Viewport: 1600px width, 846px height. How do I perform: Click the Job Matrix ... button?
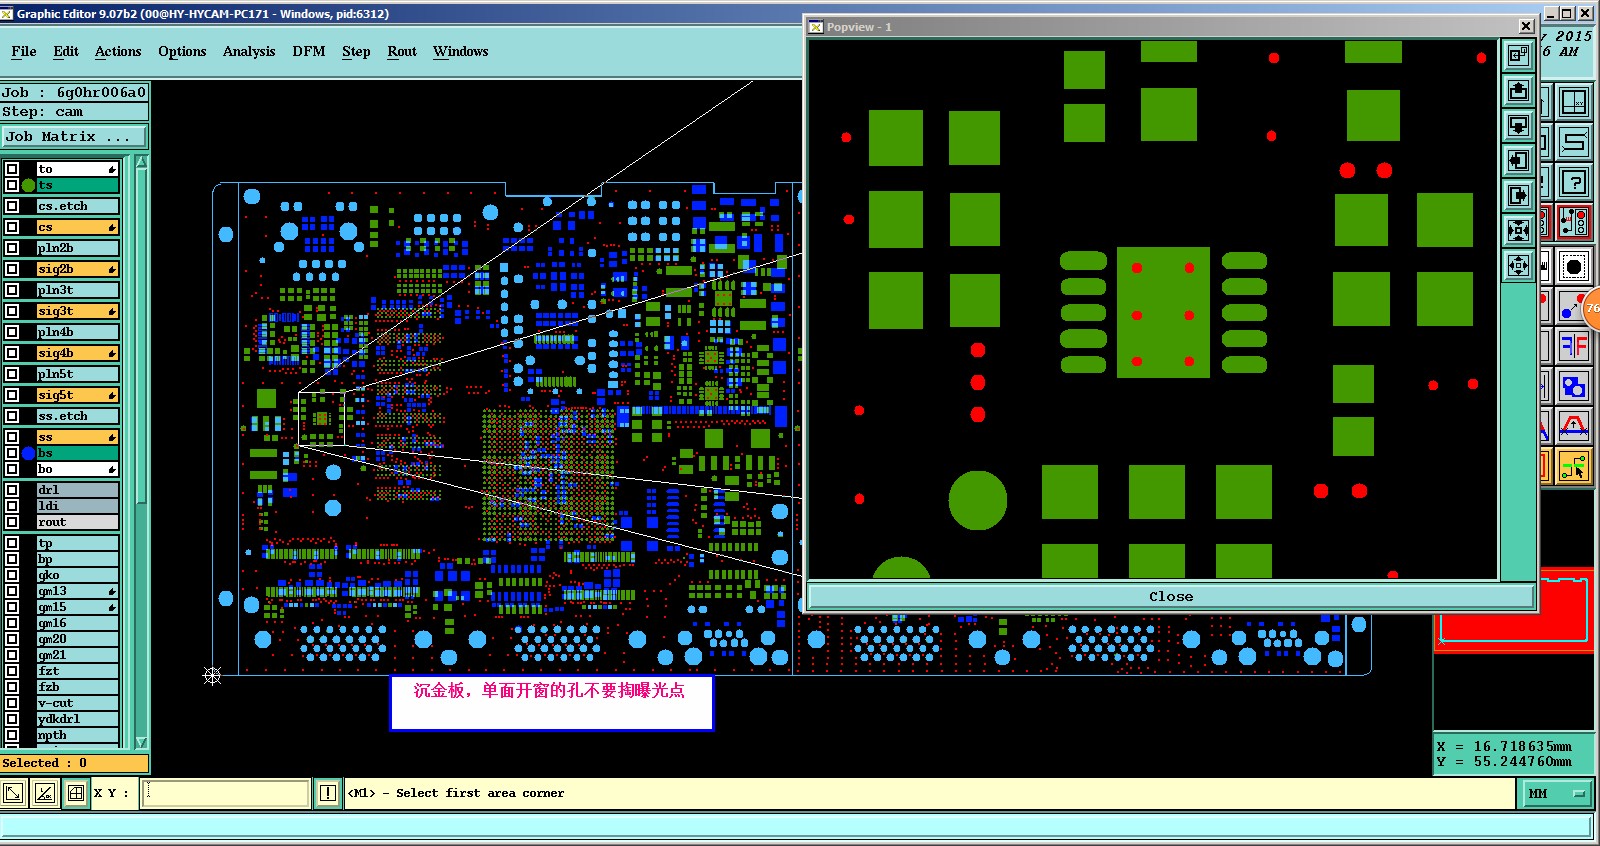(74, 137)
